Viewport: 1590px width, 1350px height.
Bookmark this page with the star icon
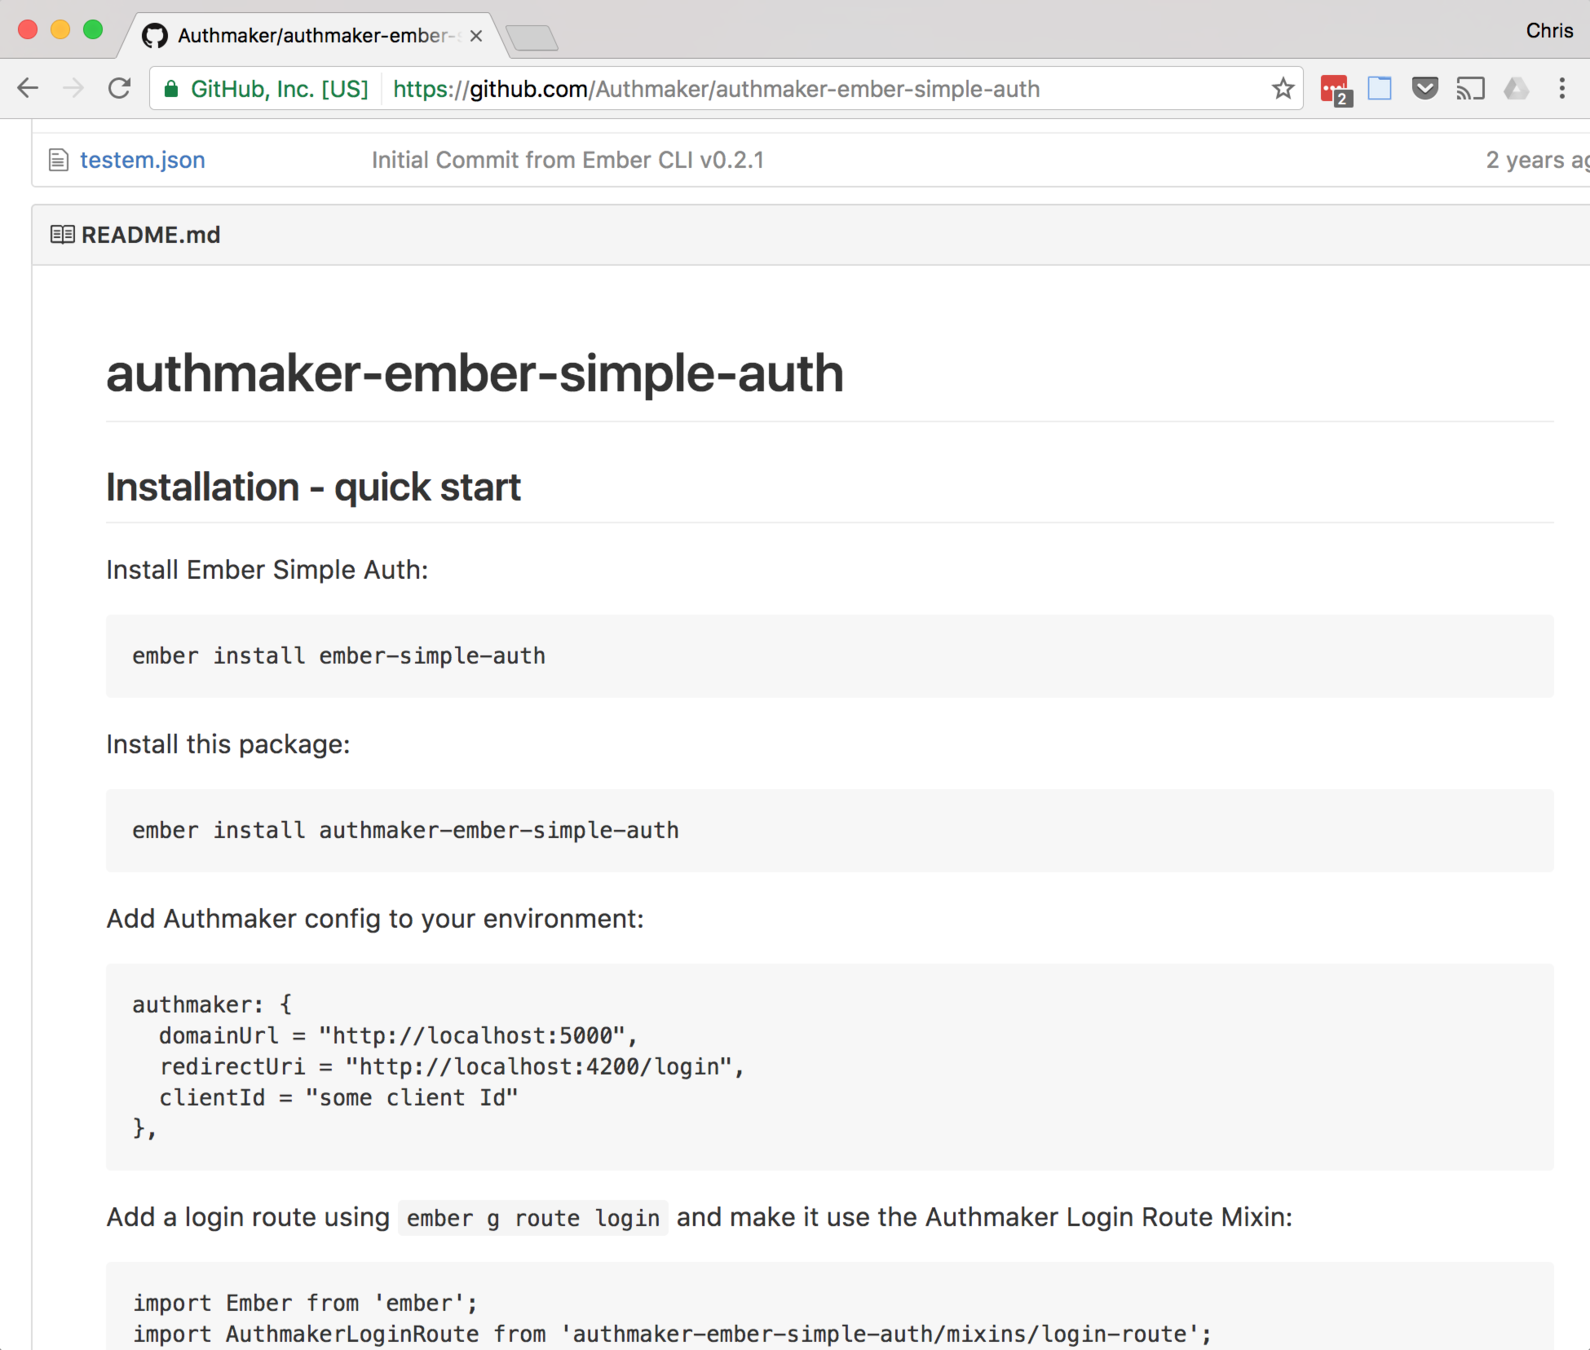pos(1283,89)
